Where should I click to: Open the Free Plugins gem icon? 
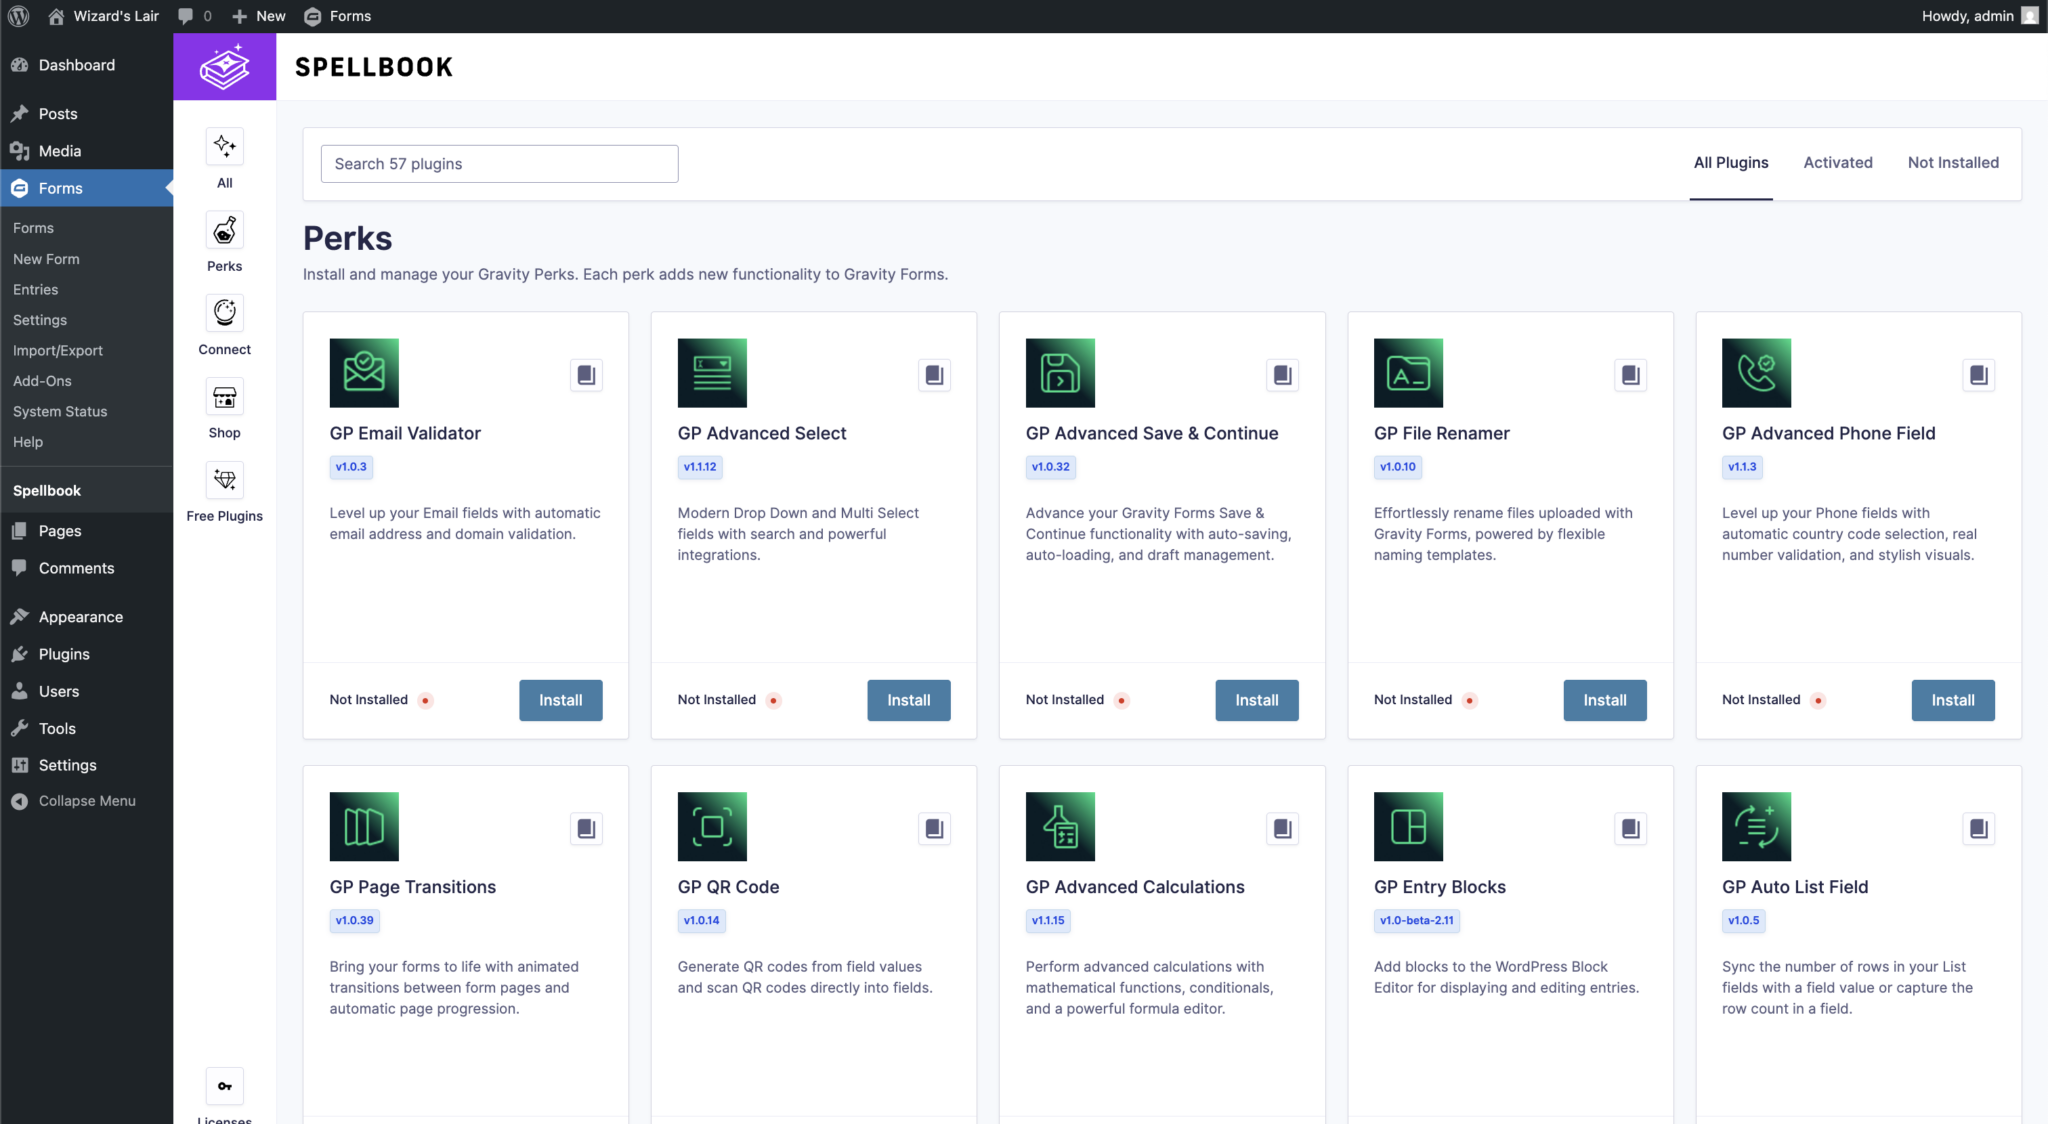(x=224, y=481)
